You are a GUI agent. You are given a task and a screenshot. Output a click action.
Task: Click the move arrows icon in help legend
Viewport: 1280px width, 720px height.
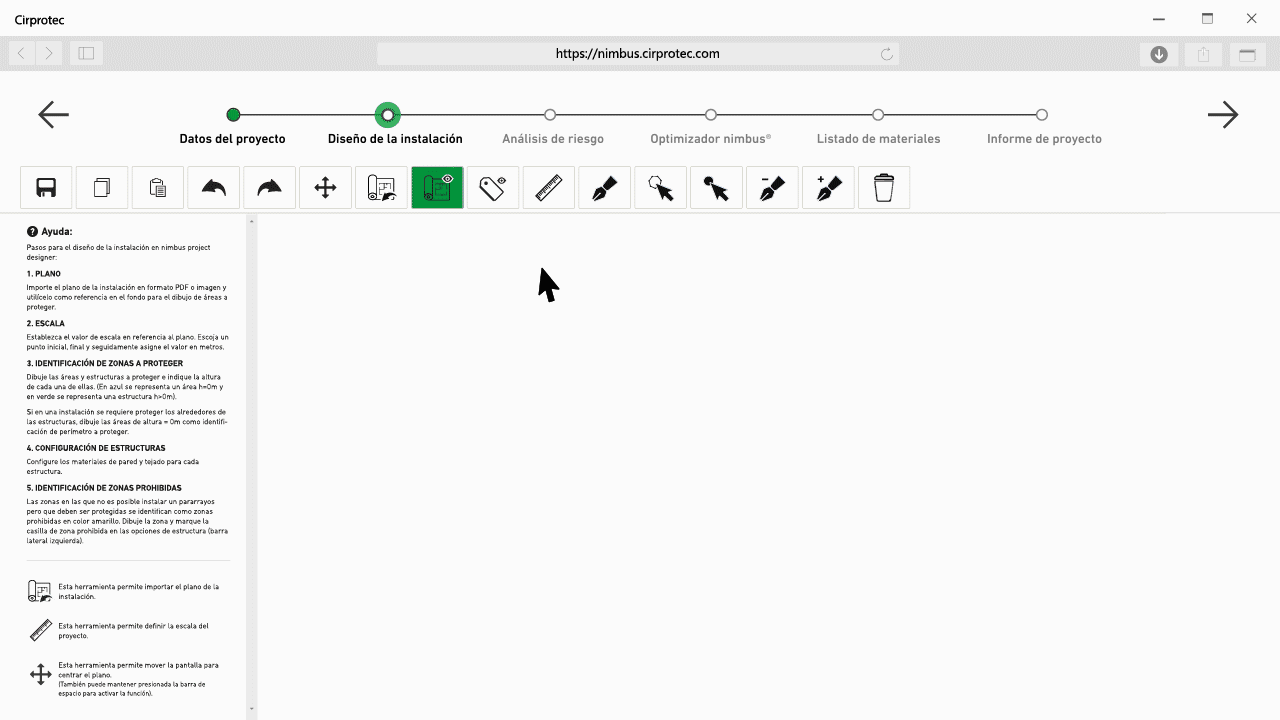coord(40,675)
